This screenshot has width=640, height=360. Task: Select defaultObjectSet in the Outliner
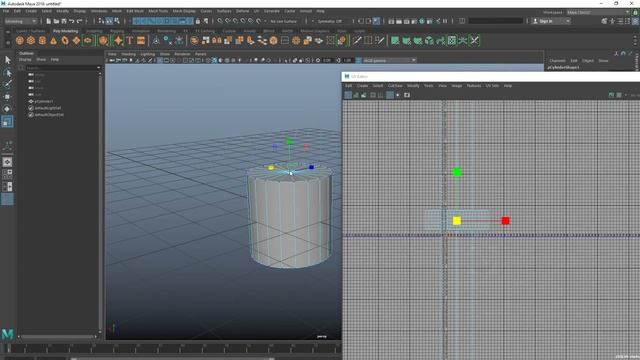49,115
